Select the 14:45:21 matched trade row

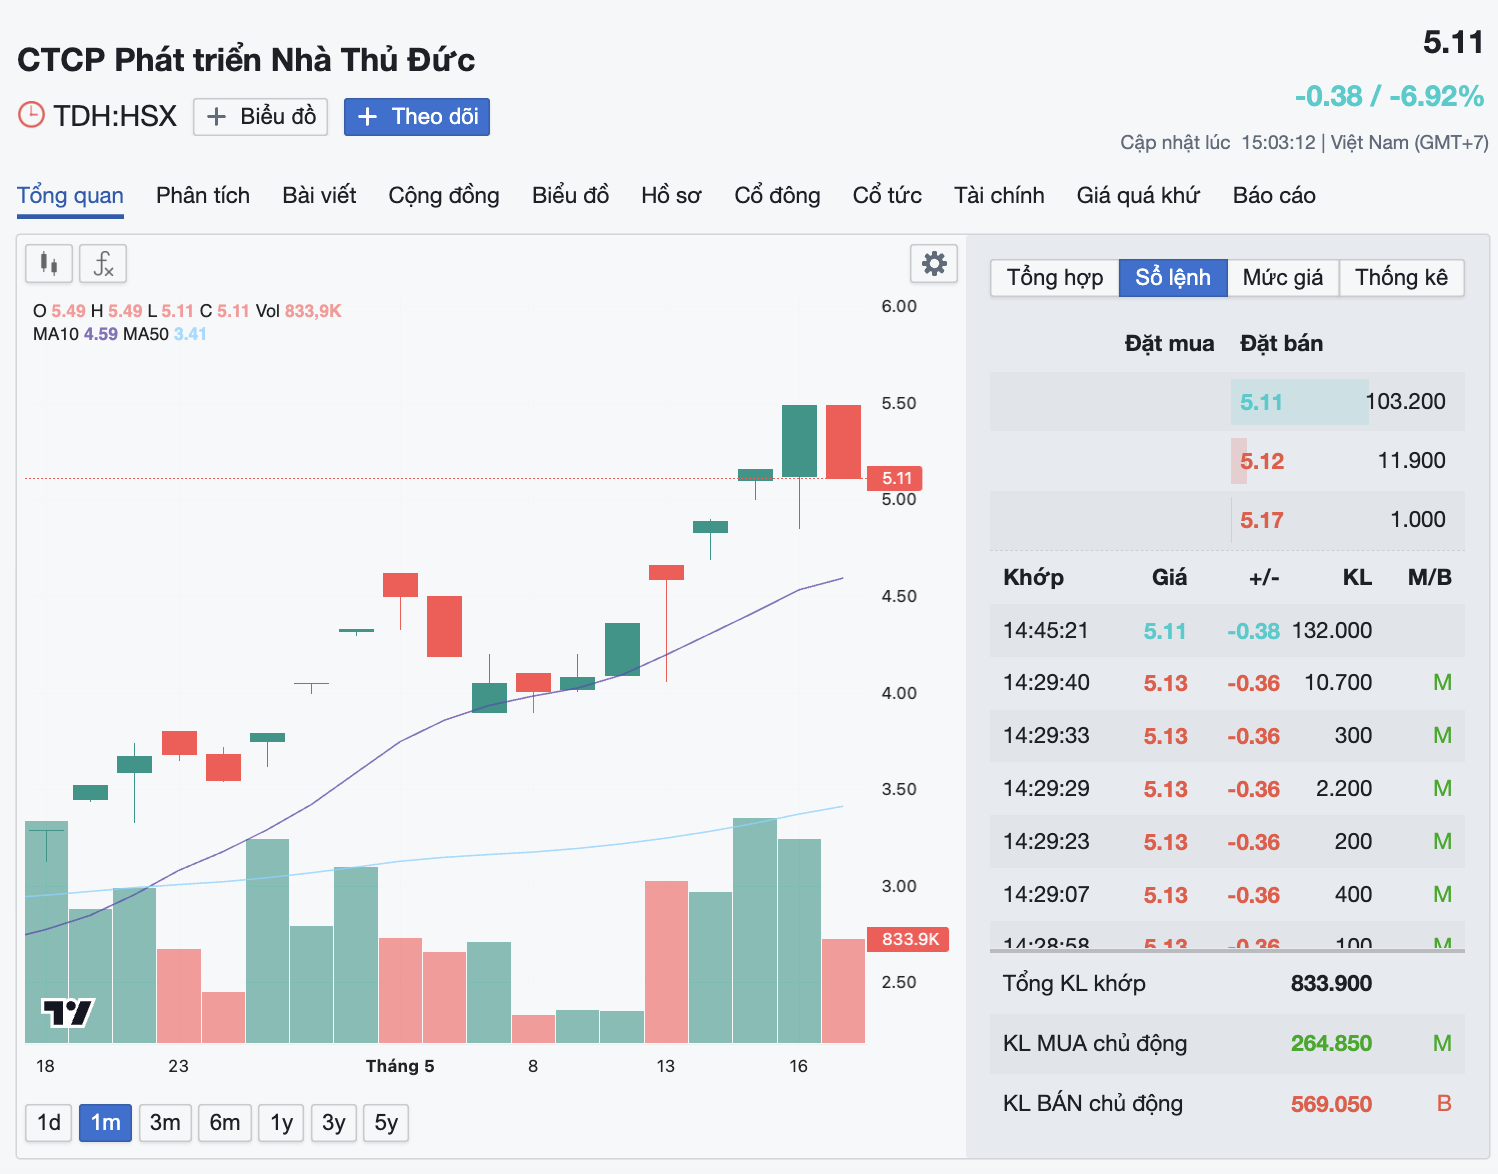pos(1227,631)
